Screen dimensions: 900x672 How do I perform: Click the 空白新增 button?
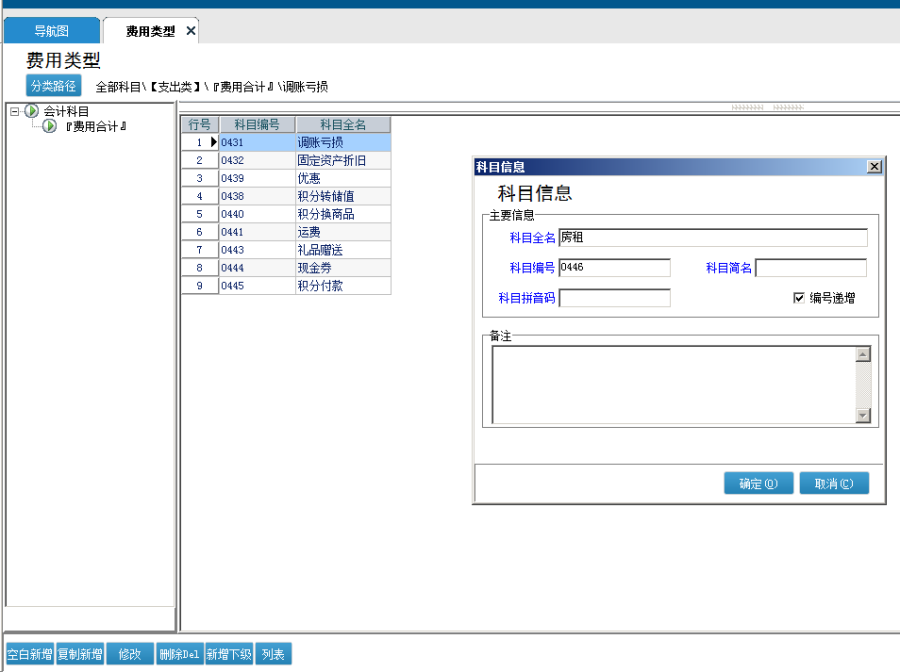(x=30, y=654)
